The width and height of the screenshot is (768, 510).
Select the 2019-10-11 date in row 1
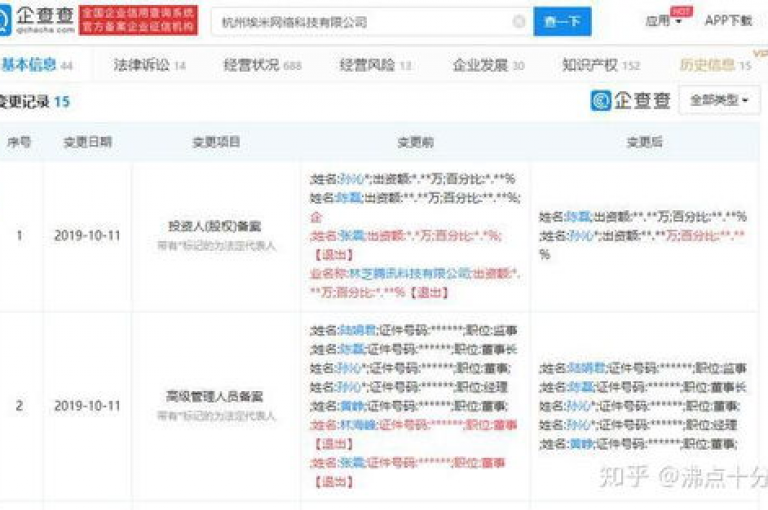(x=87, y=236)
